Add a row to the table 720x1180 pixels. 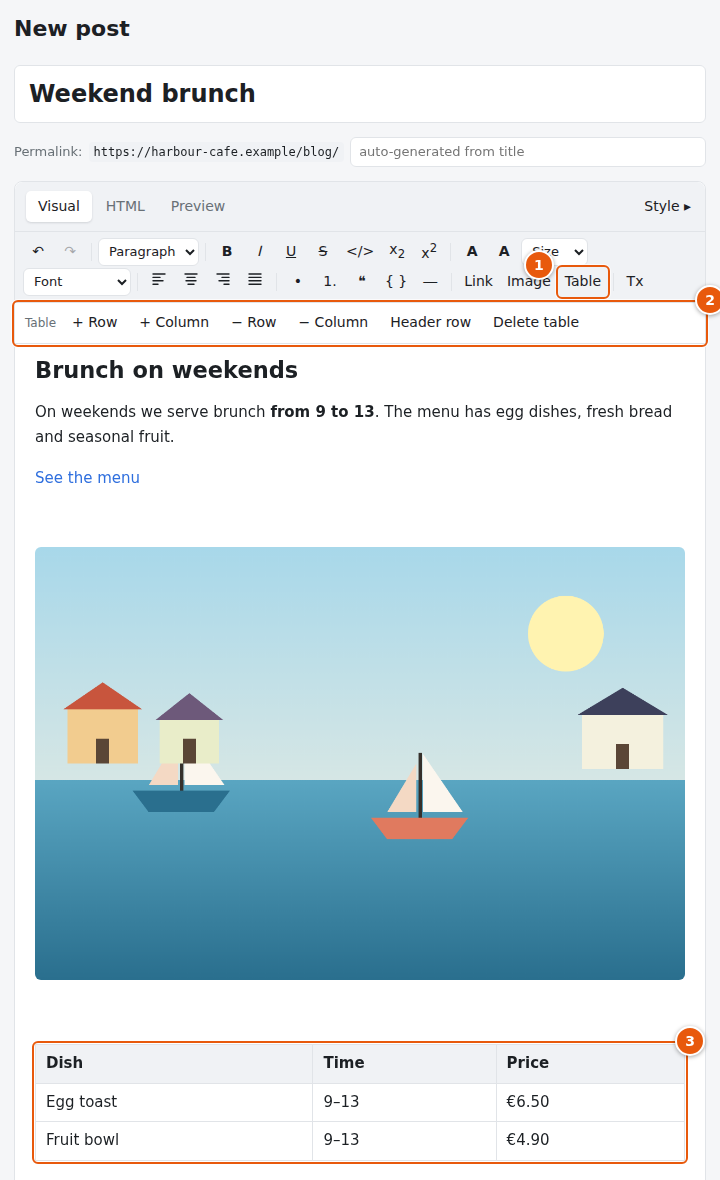click(x=95, y=322)
